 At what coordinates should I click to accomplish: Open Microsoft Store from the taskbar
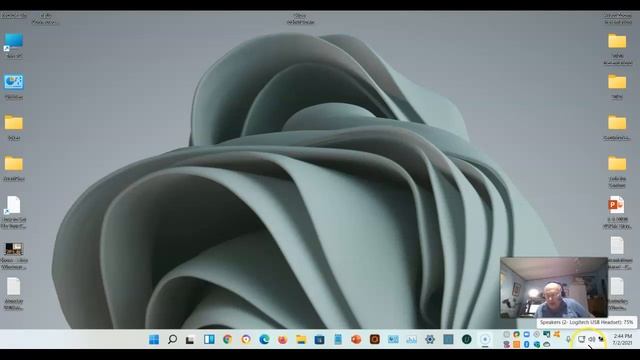[320, 339]
